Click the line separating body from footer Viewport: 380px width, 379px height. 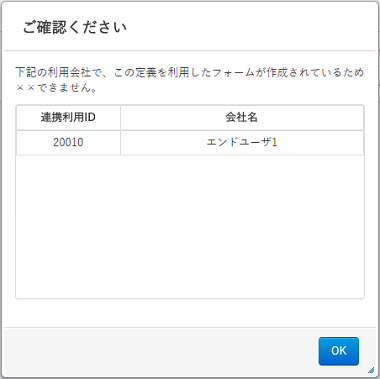tap(190, 327)
